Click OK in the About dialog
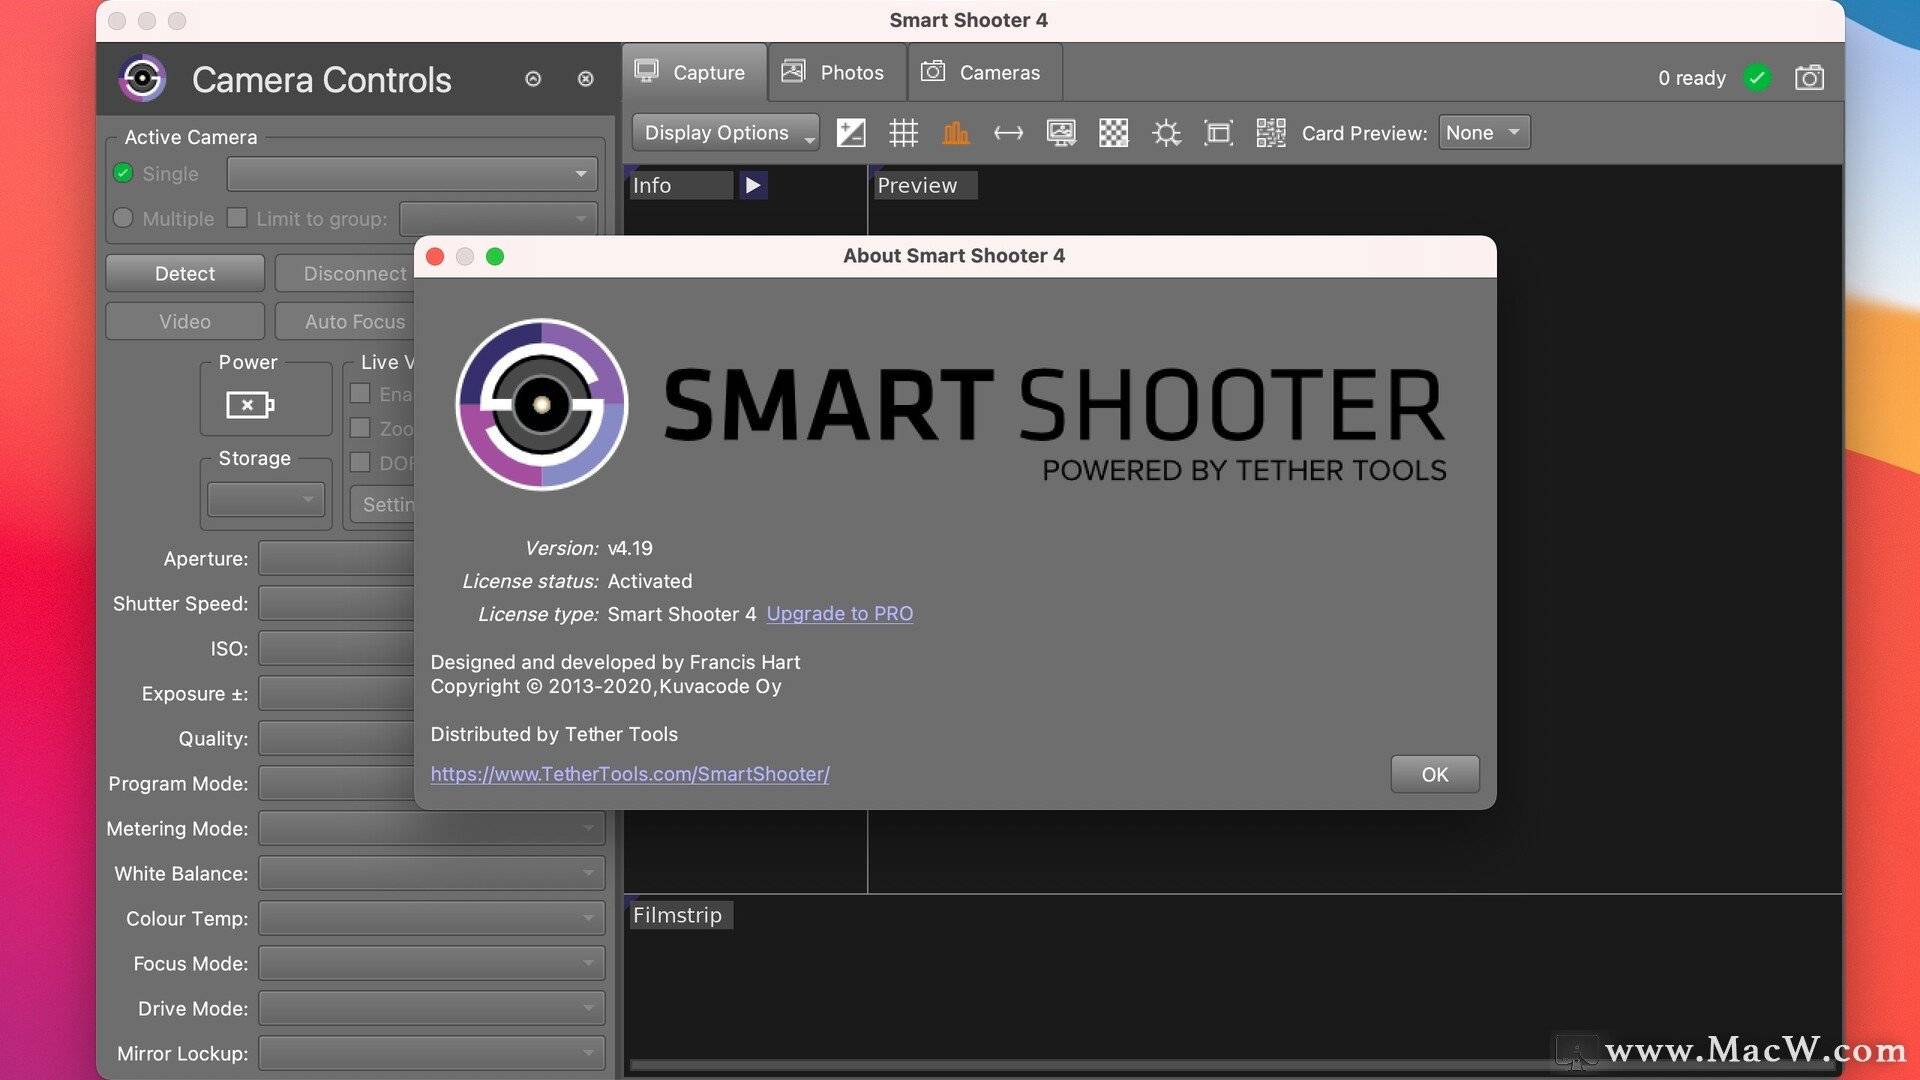1920x1080 pixels. point(1435,774)
